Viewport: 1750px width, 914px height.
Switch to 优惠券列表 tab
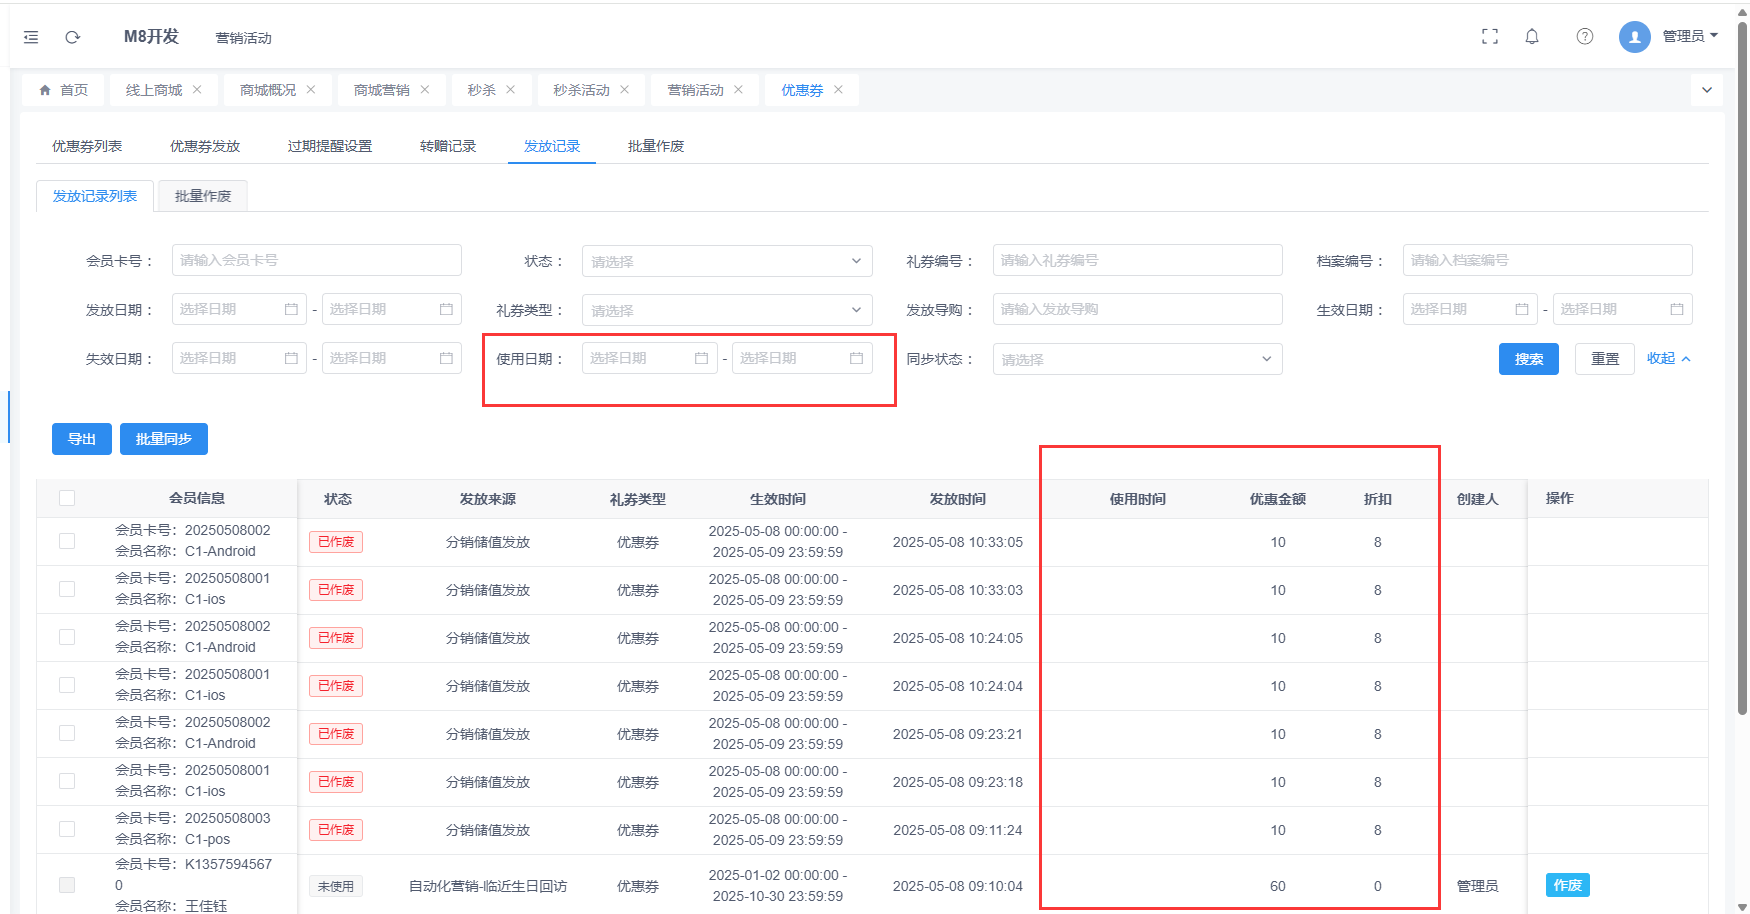pos(87,146)
